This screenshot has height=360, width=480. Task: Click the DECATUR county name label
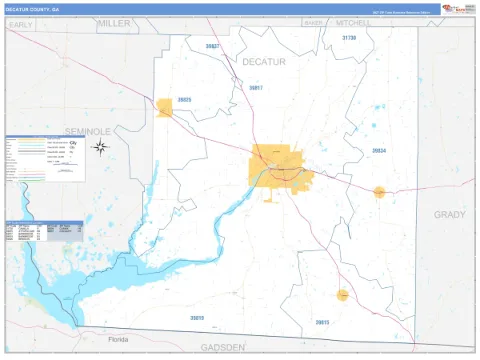[264, 62]
